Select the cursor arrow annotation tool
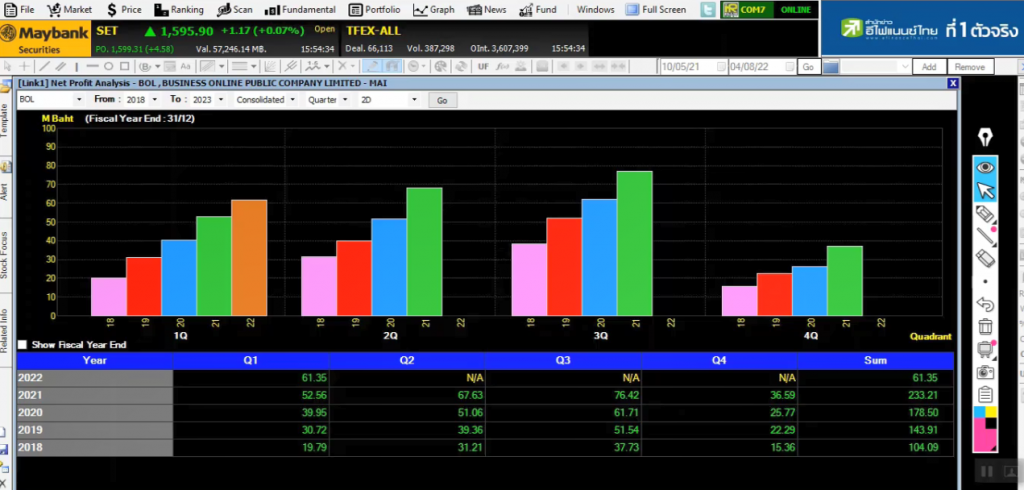1024x490 pixels. pyautogui.click(x=985, y=191)
